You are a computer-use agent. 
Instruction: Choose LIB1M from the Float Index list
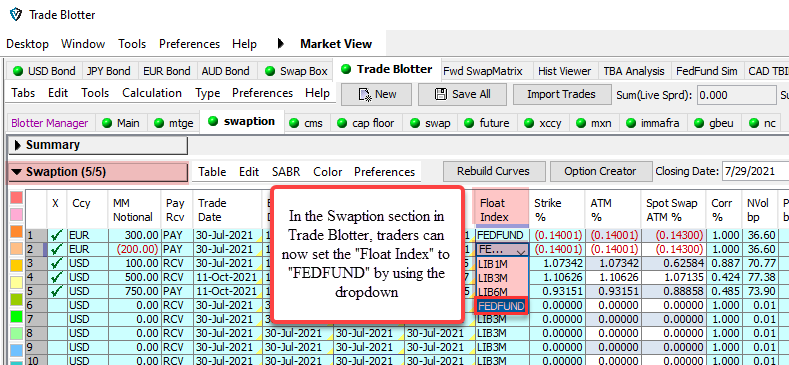501,263
